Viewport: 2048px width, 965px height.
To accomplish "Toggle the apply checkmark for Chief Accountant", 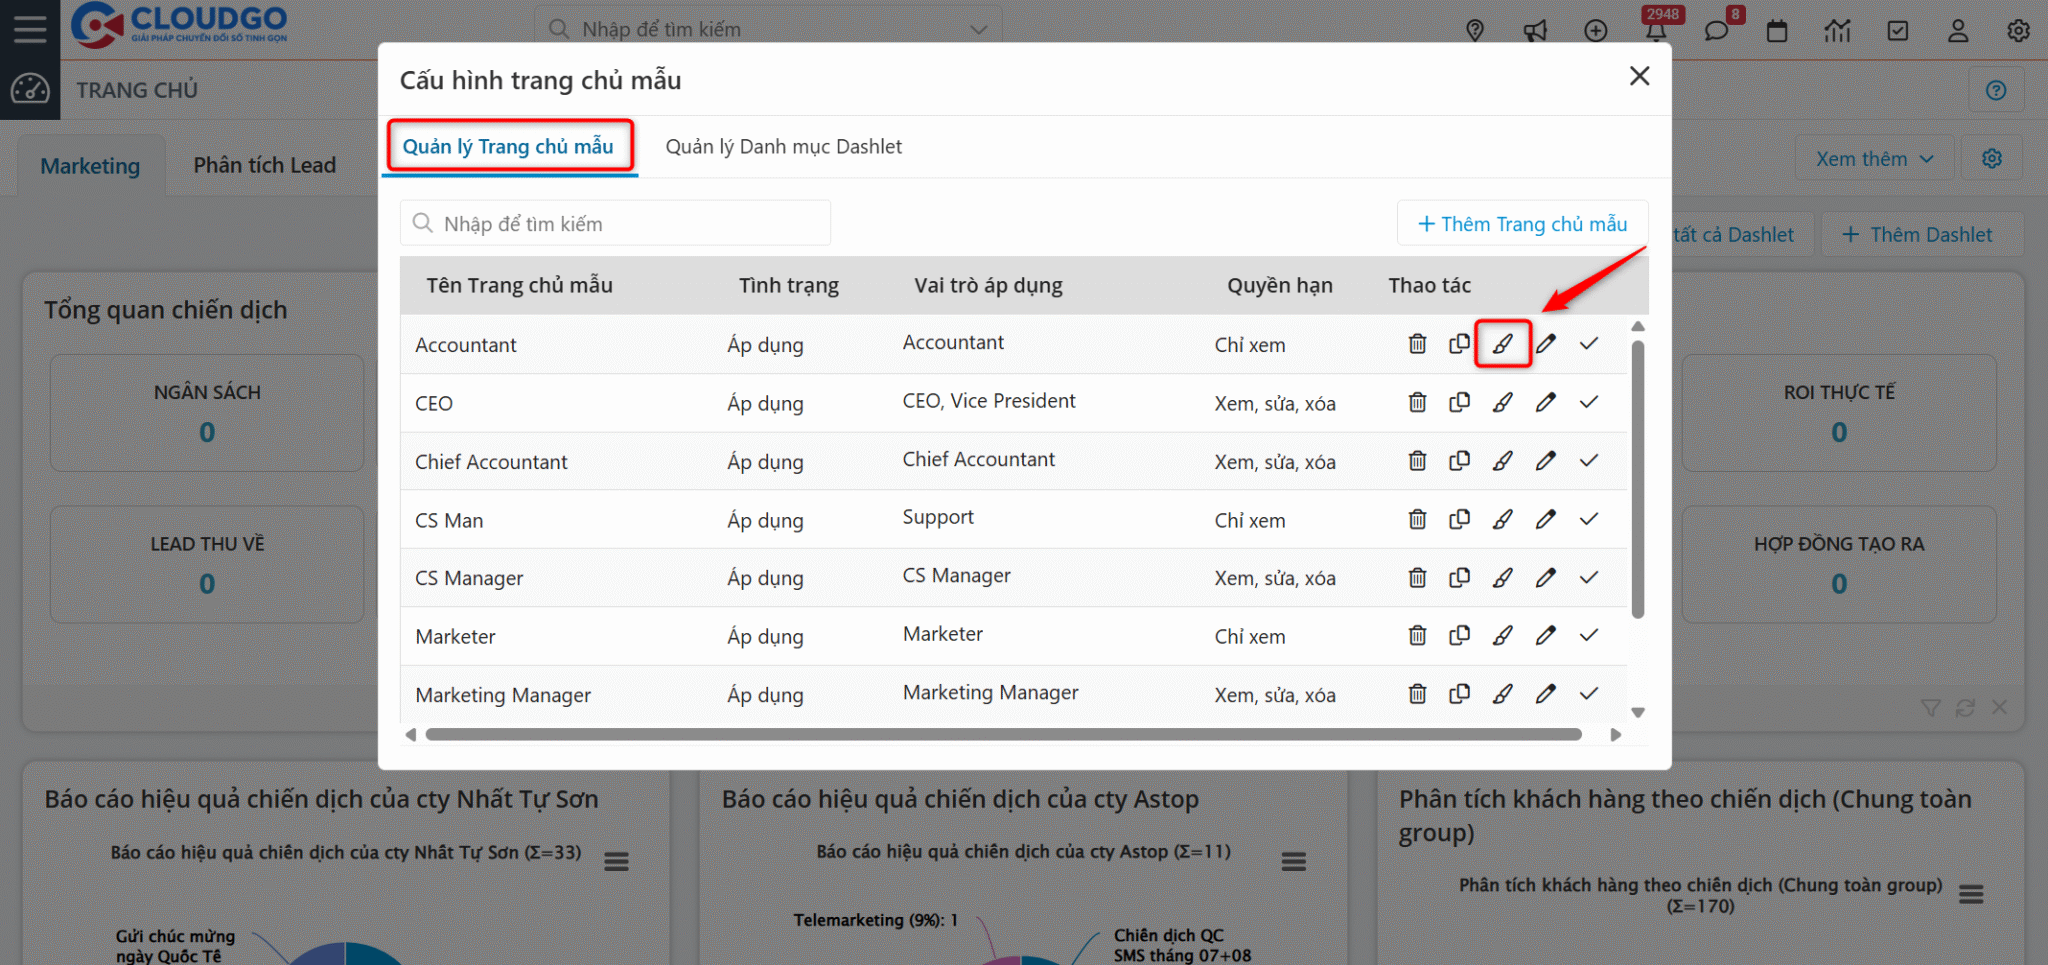I will (x=1589, y=461).
